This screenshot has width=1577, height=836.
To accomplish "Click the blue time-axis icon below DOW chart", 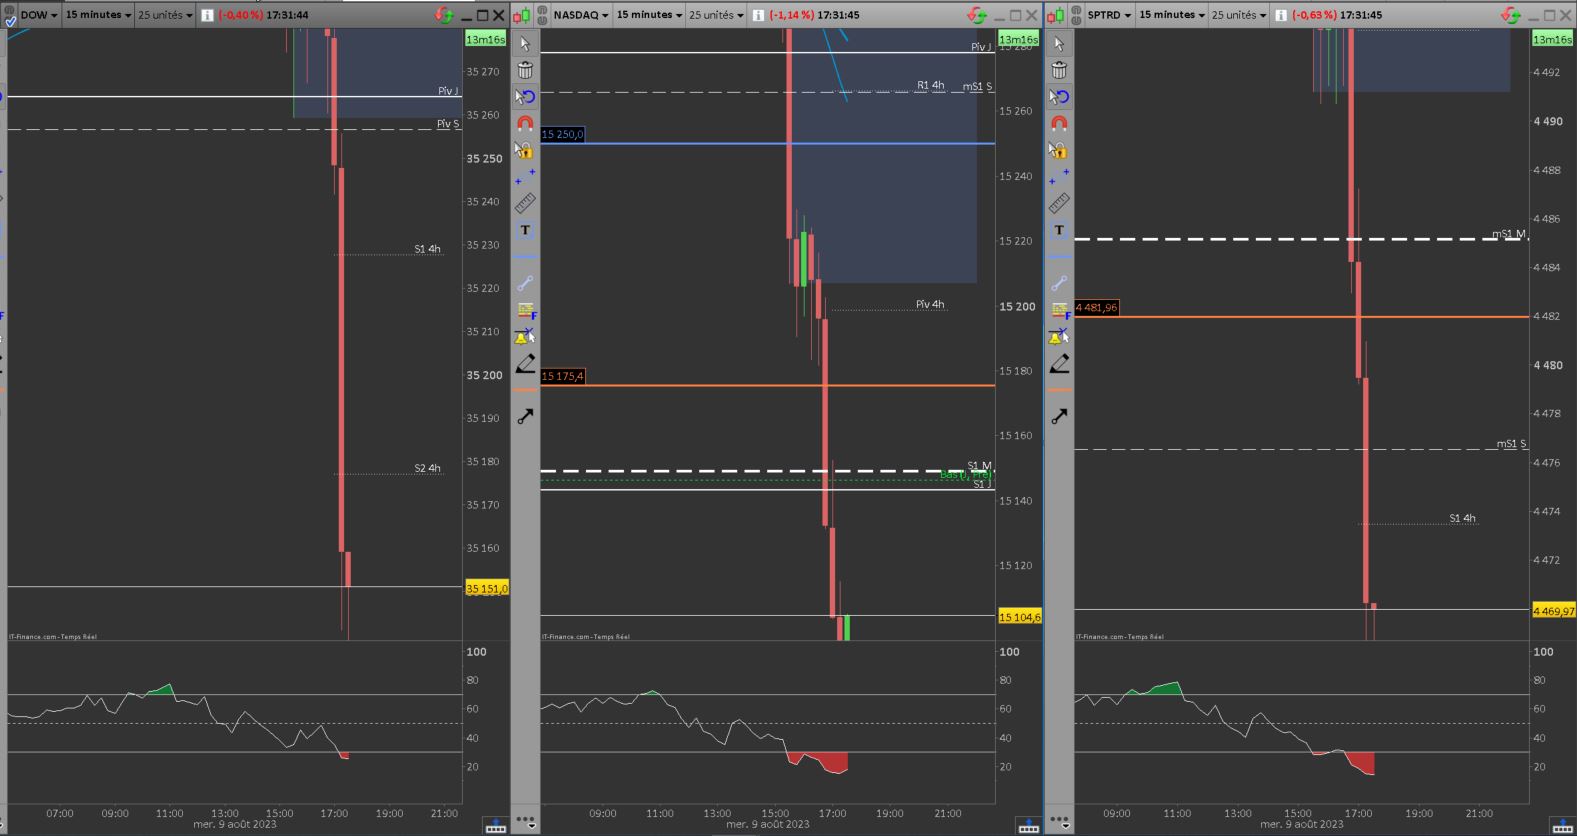I will pyautogui.click(x=495, y=826).
